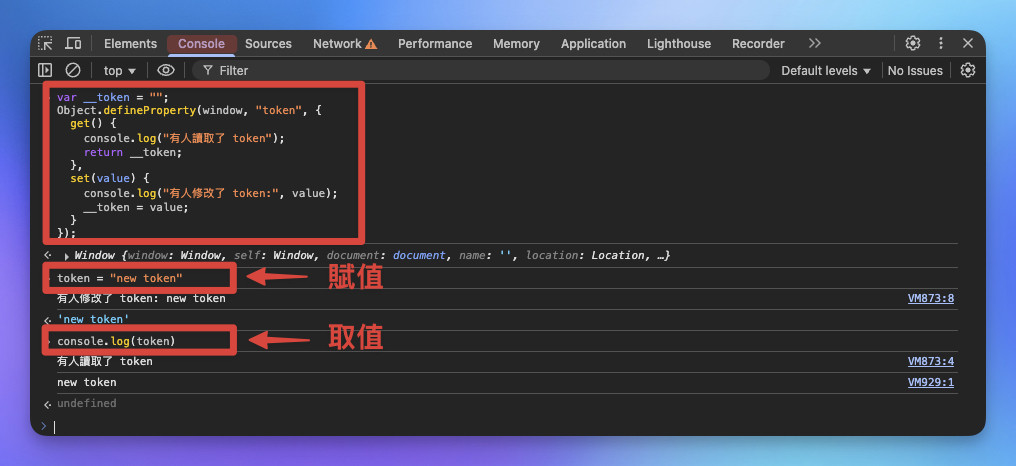1016x466 pixels.
Task: Open source link VM929:1
Action: coord(930,382)
